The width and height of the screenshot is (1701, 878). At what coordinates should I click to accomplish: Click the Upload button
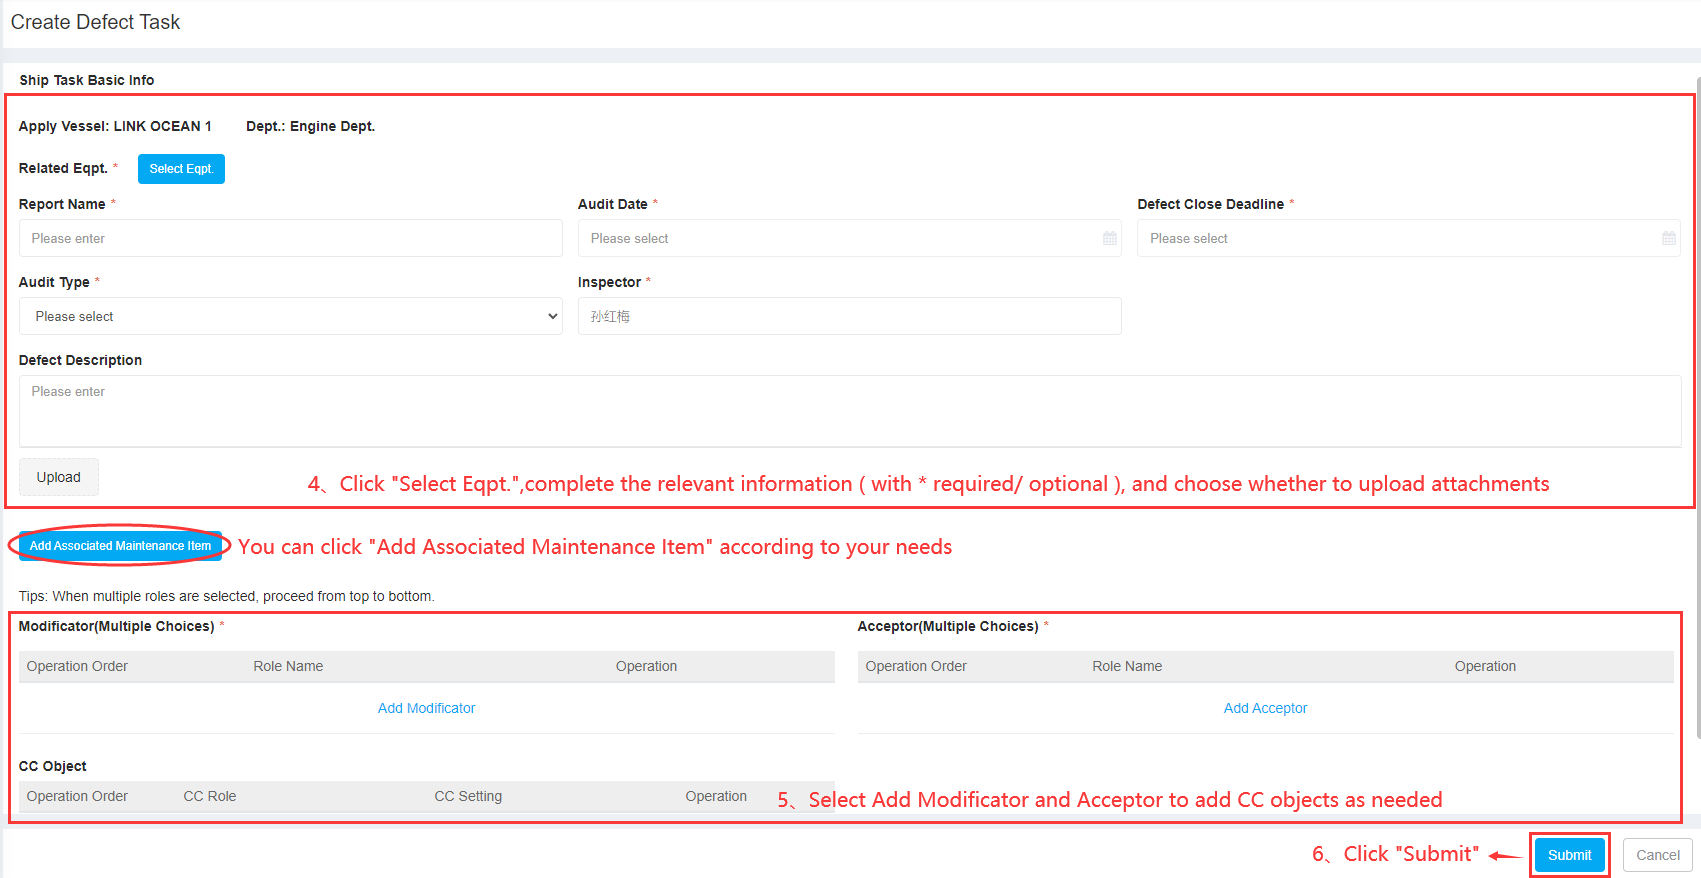click(59, 477)
